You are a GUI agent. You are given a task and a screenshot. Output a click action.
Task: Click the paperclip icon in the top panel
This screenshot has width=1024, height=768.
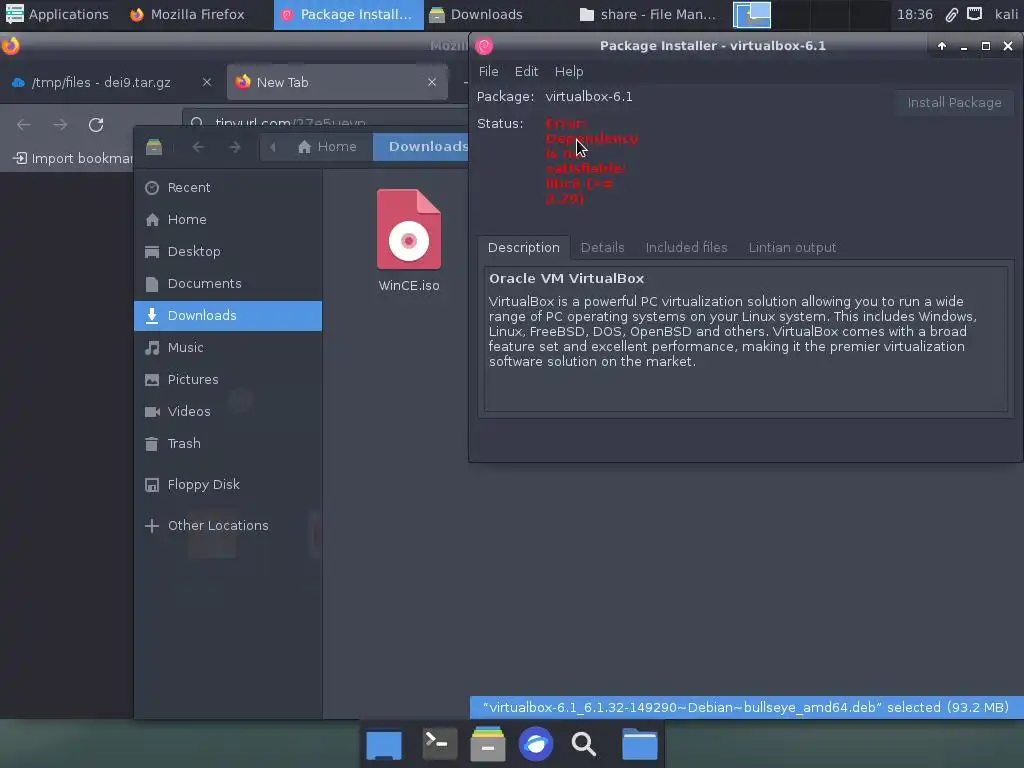point(952,14)
